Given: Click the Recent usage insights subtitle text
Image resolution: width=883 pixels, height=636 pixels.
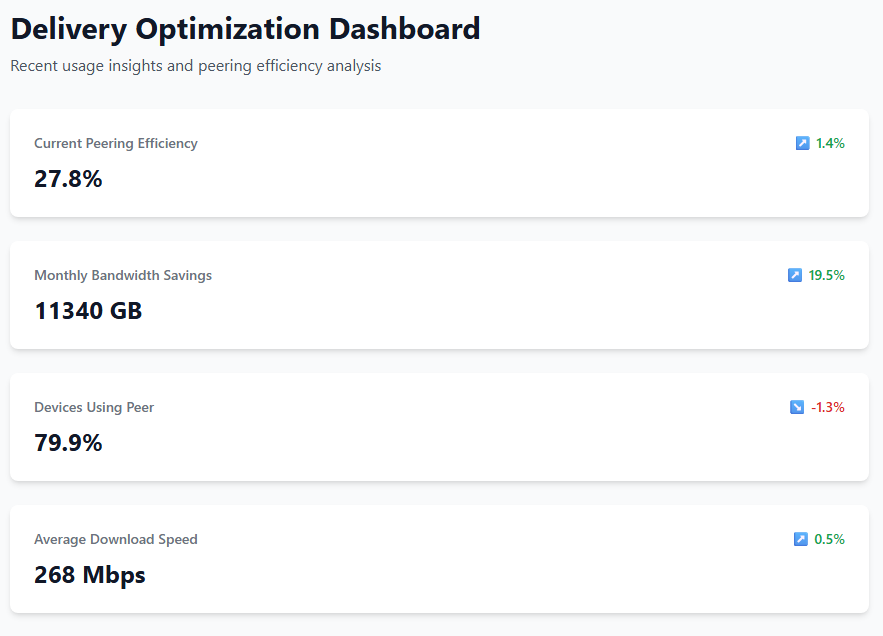Looking at the screenshot, I should (x=196, y=66).
